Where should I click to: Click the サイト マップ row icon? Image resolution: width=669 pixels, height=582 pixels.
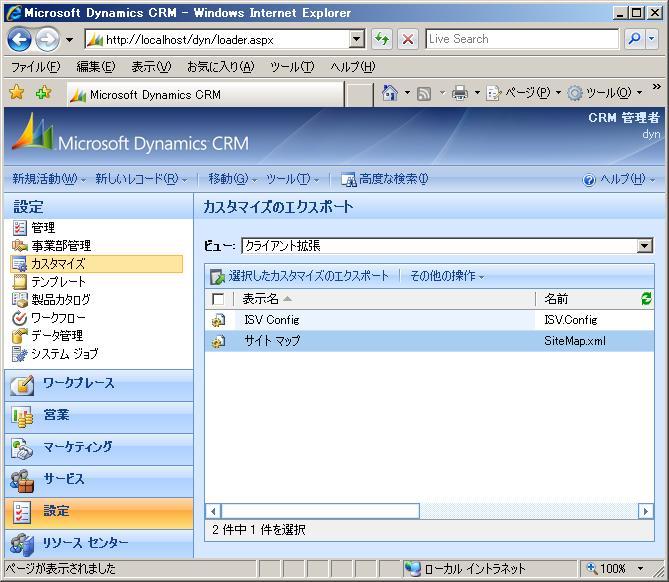218,341
